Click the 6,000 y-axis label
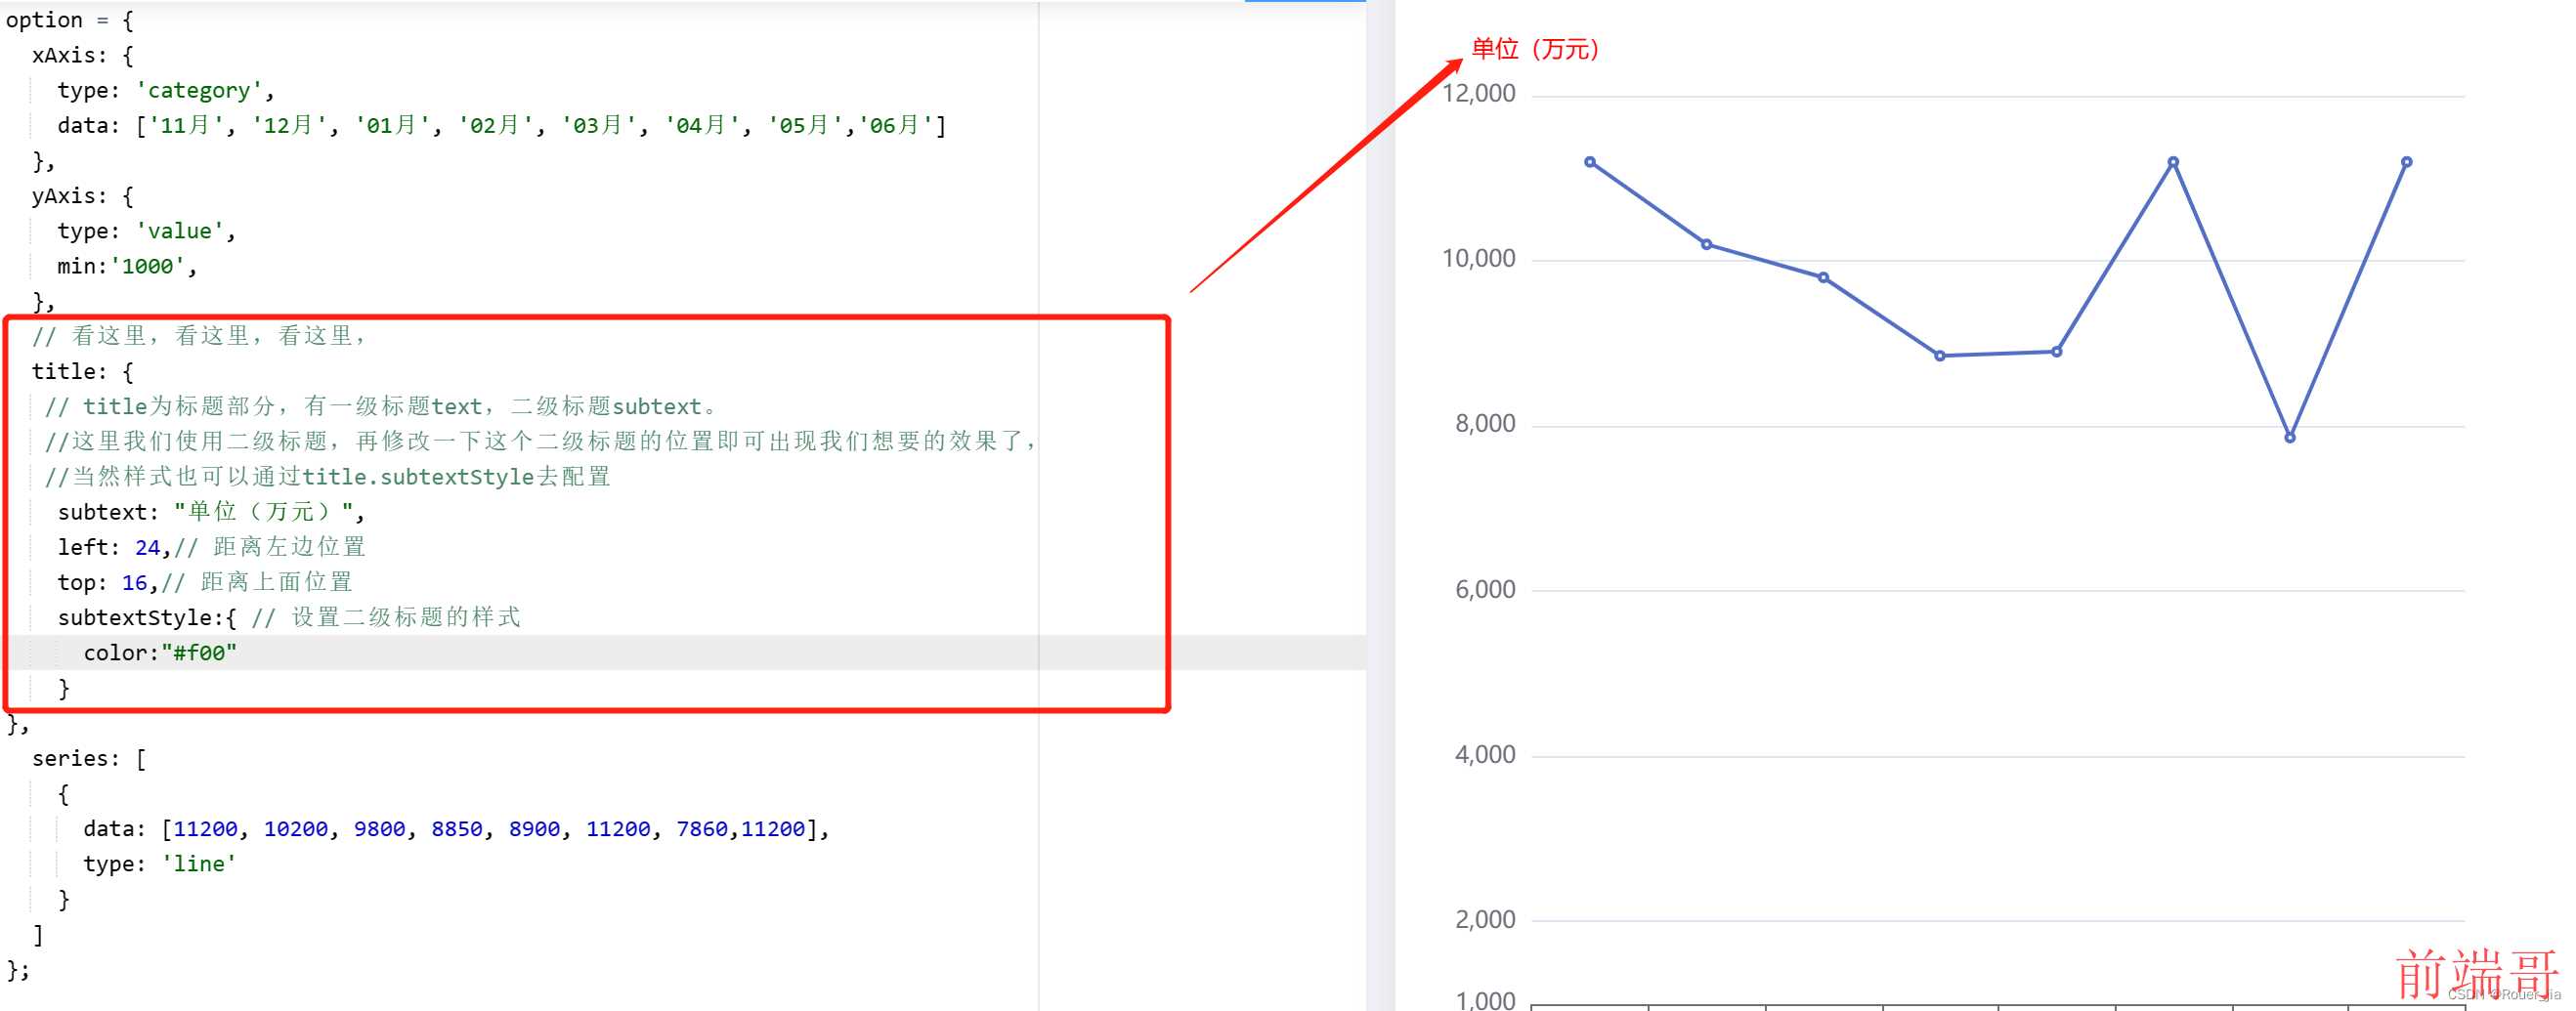The width and height of the screenshot is (2576, 1011). click(1485, 590)
